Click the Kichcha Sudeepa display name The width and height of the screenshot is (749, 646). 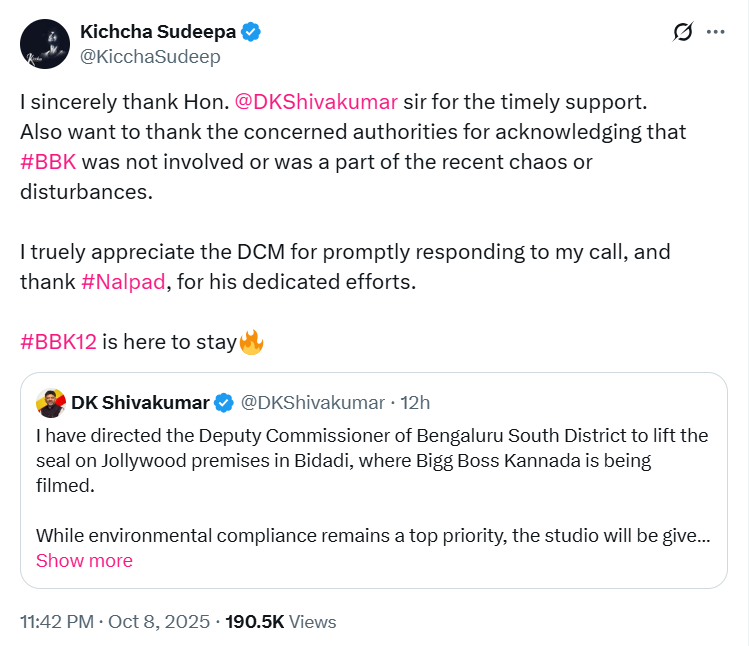click(158, 32)
